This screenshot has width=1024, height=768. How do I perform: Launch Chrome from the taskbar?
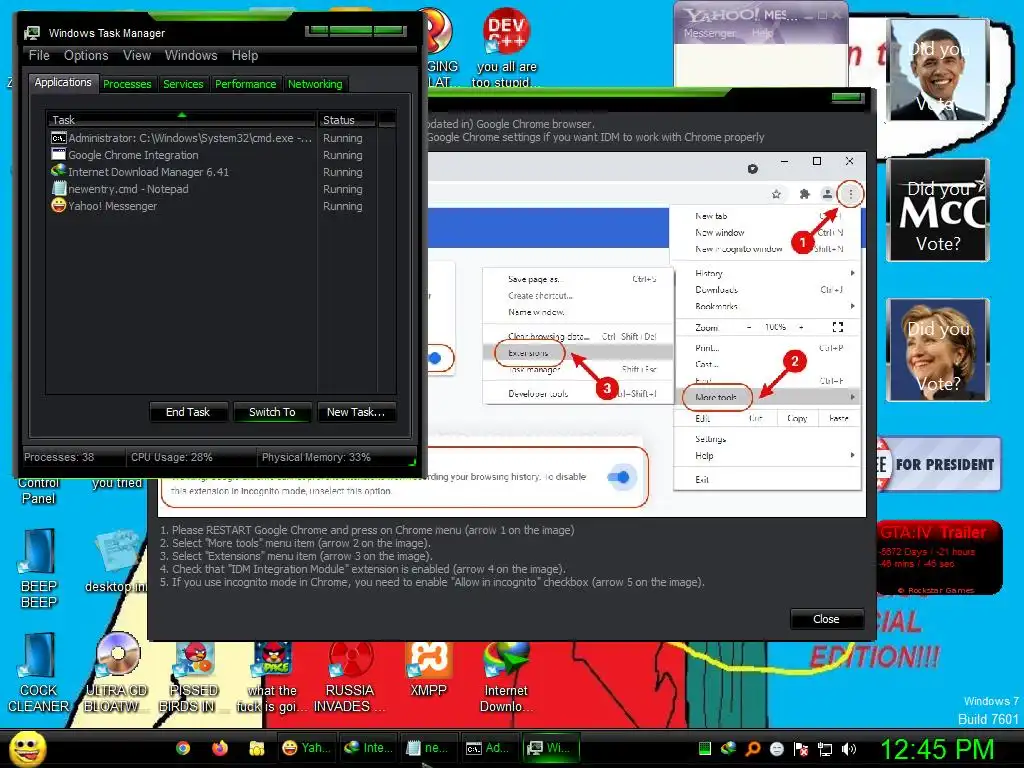pyautogui.click(x=183, y=748)
